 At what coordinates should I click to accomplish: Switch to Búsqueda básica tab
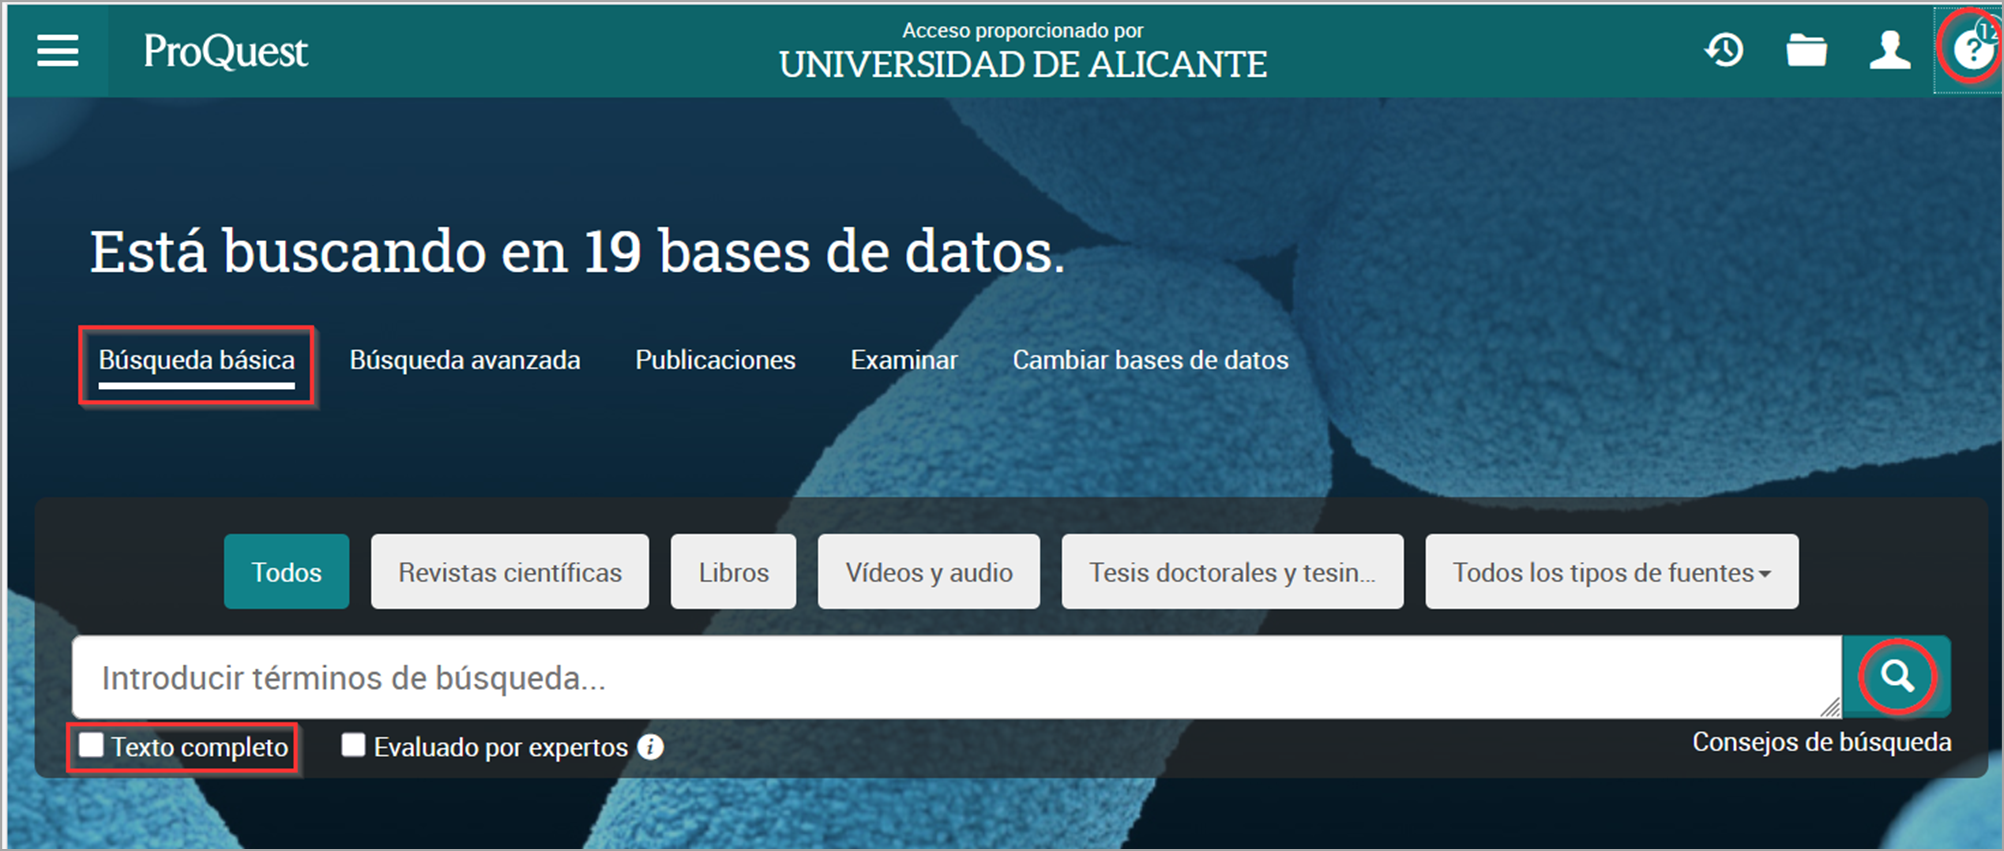(197, 360)
